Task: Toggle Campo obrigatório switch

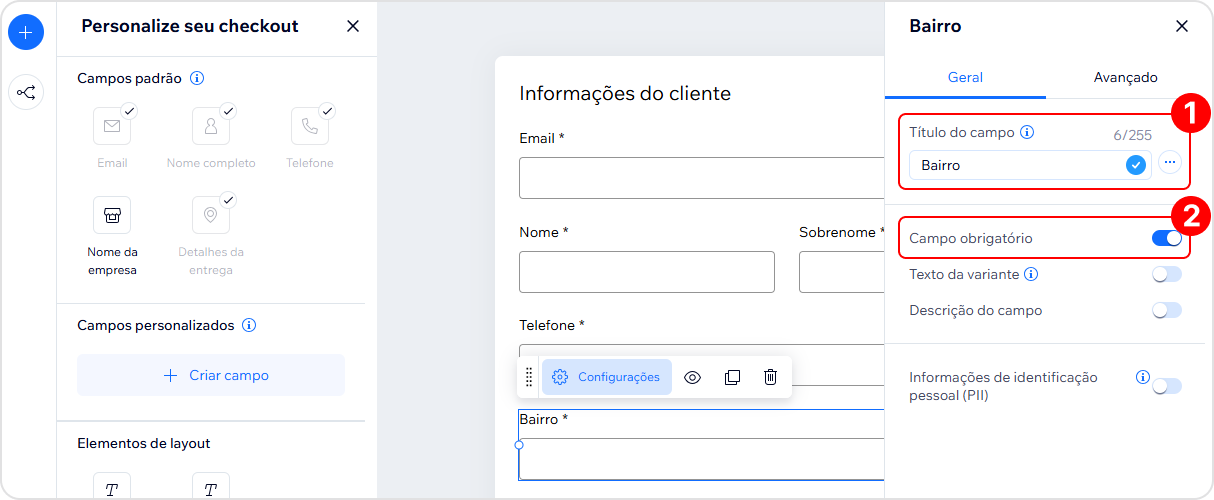Action: 1167,239
